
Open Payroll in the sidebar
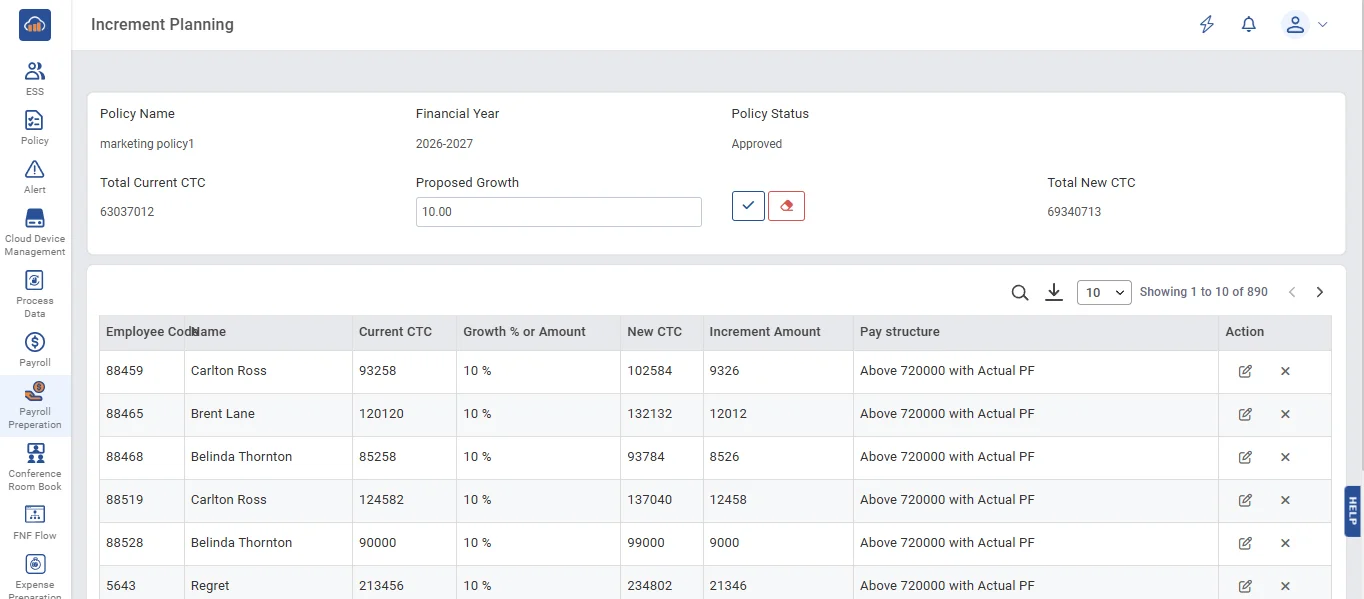(35, 349)
